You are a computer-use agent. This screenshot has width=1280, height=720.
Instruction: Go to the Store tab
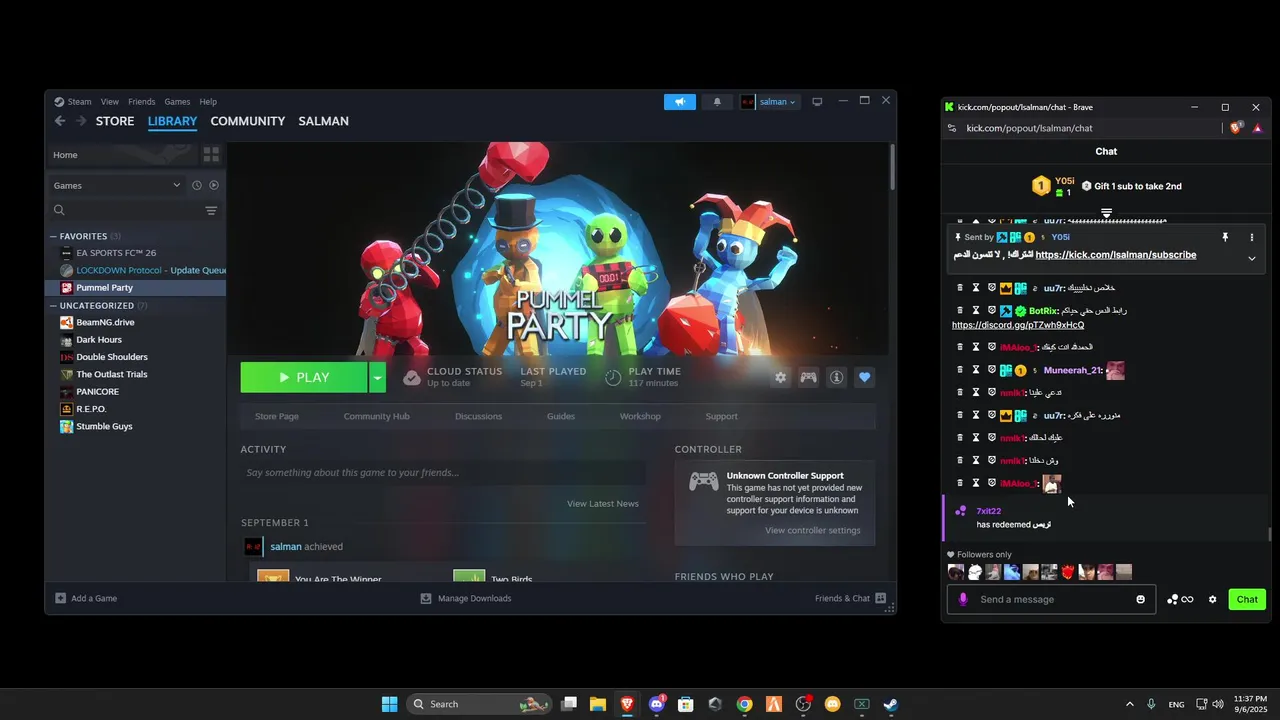point(115,121)
